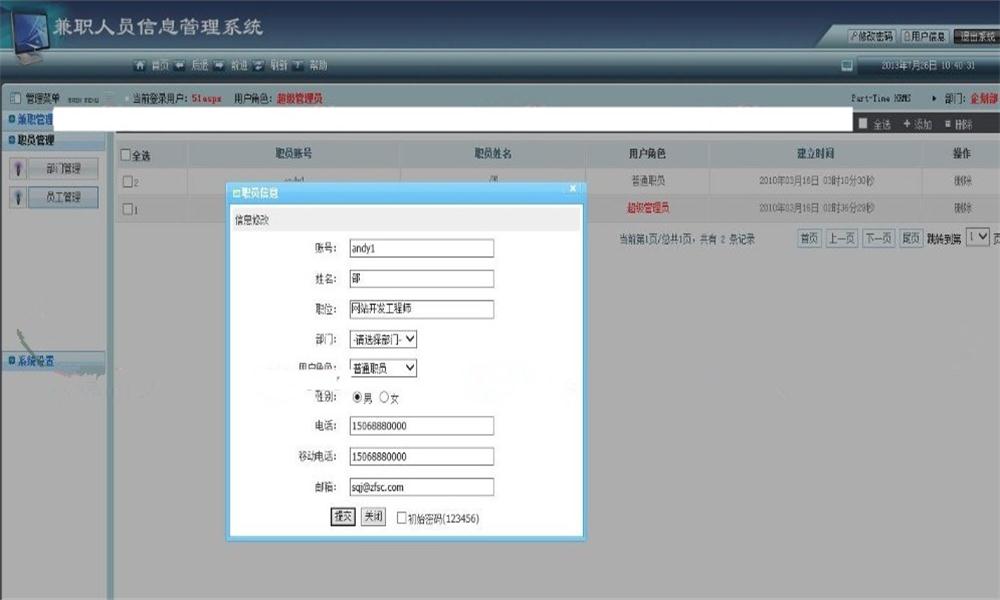Close the 职员信息 dialog with the X

tap(573, 188)
